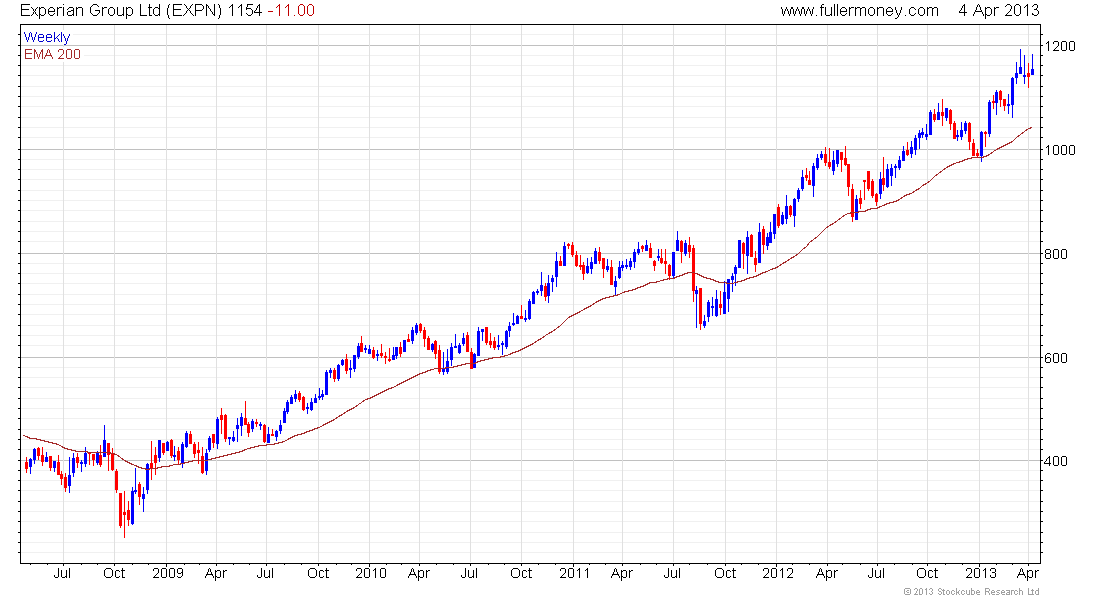
Task: Click the chart title 'Experian Group Ltd (EXPN)'
Action: tap(121, 11)
